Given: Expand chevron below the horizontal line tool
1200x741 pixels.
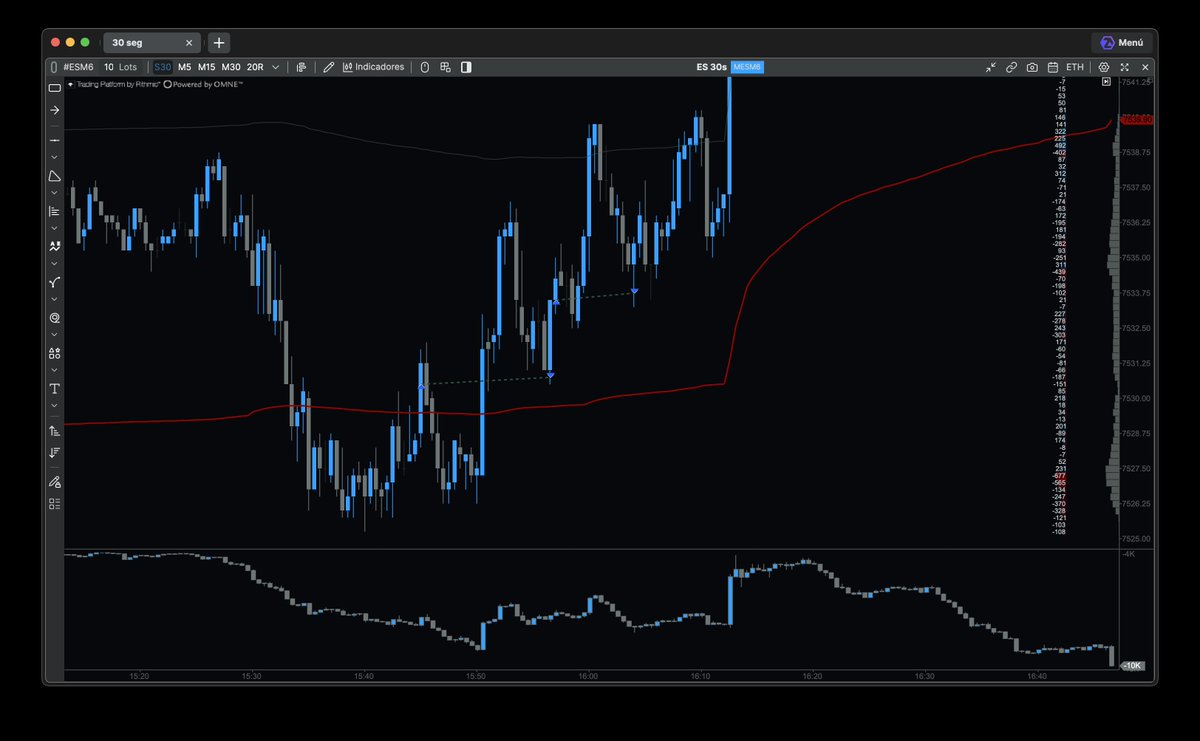Looking at the screenshot, I should pos(54,157).
